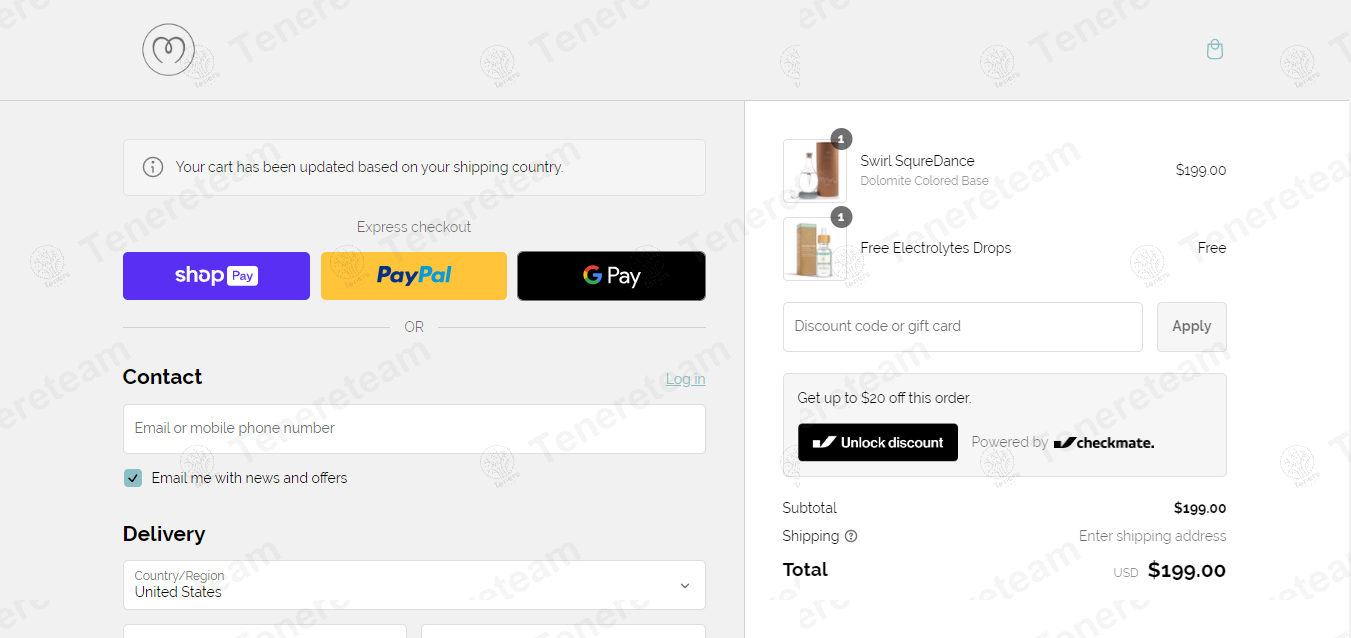Click the info icon in the cart notice
Screen dimensions: 1351x638
(153, 167)
